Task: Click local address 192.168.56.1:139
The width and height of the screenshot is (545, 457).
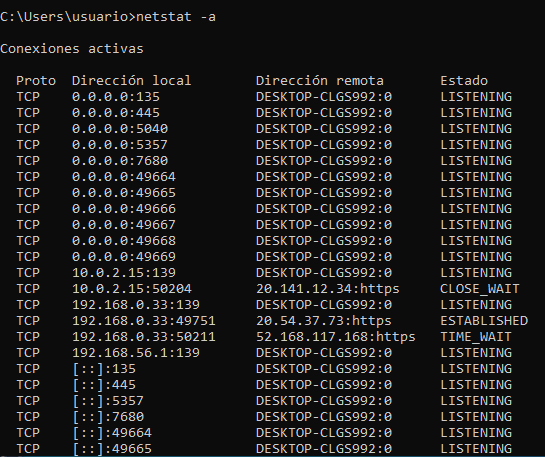Action: pyautogui.click(x=136, y=352)
